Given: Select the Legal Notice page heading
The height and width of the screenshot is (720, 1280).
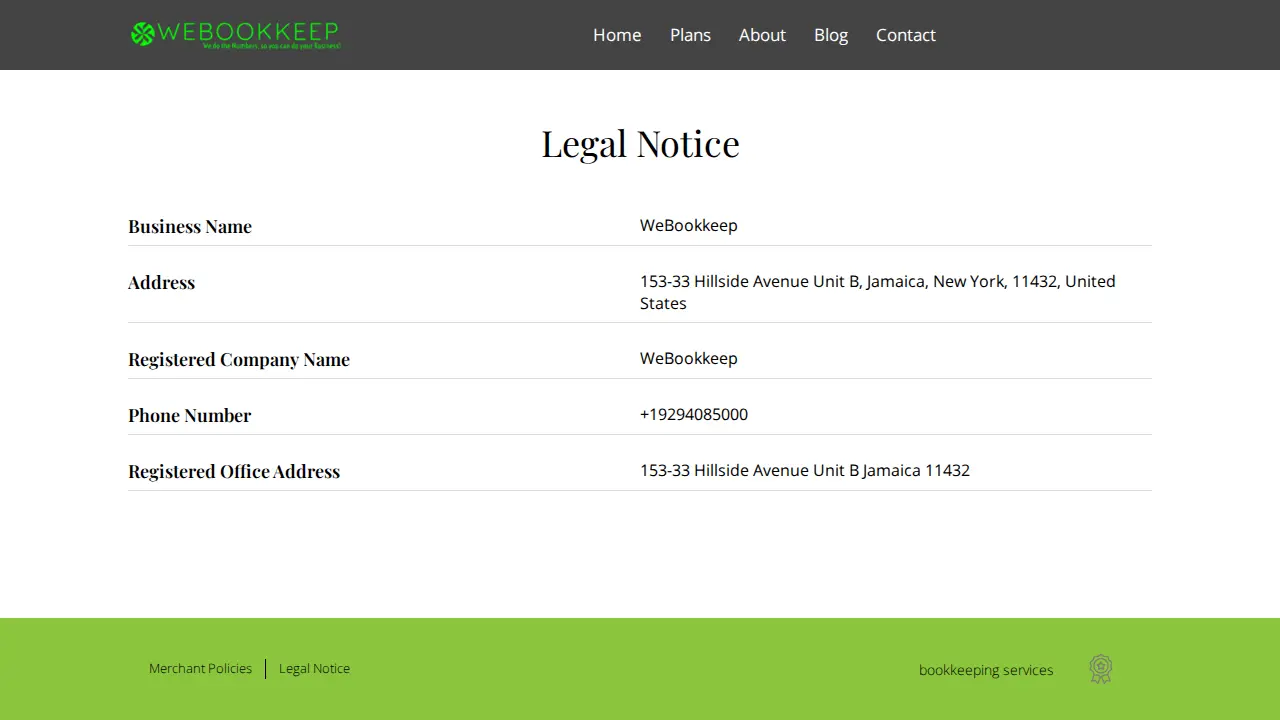Looking at the screenshot, I should 640,144.
